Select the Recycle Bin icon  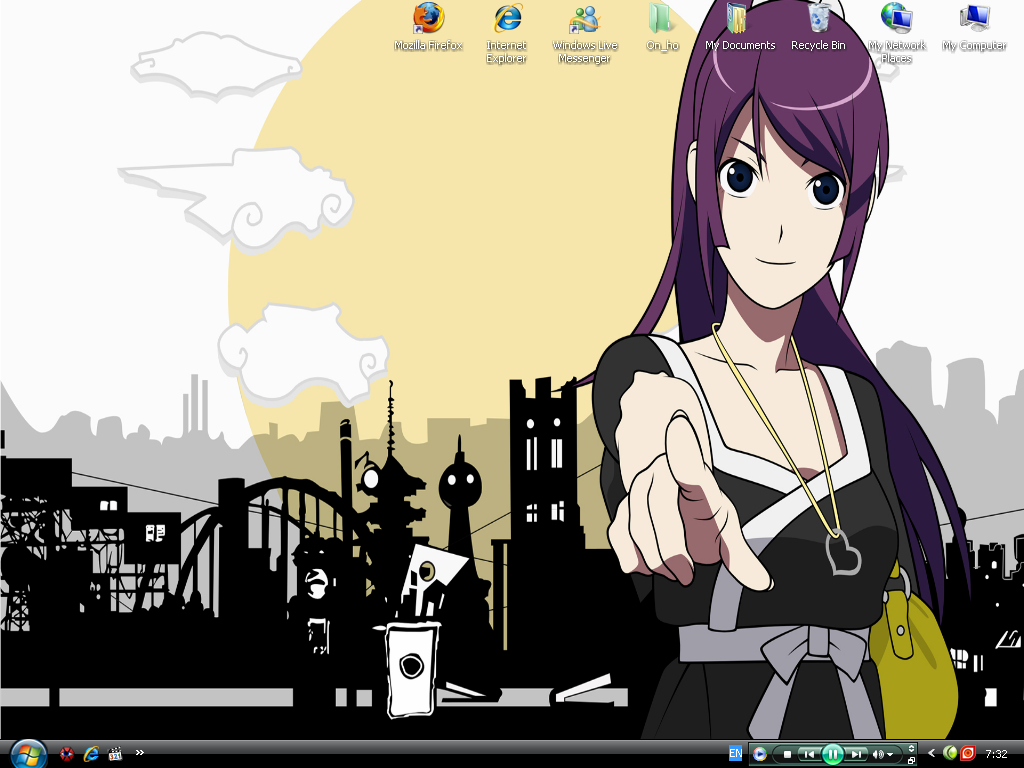[x=818, y=27]
